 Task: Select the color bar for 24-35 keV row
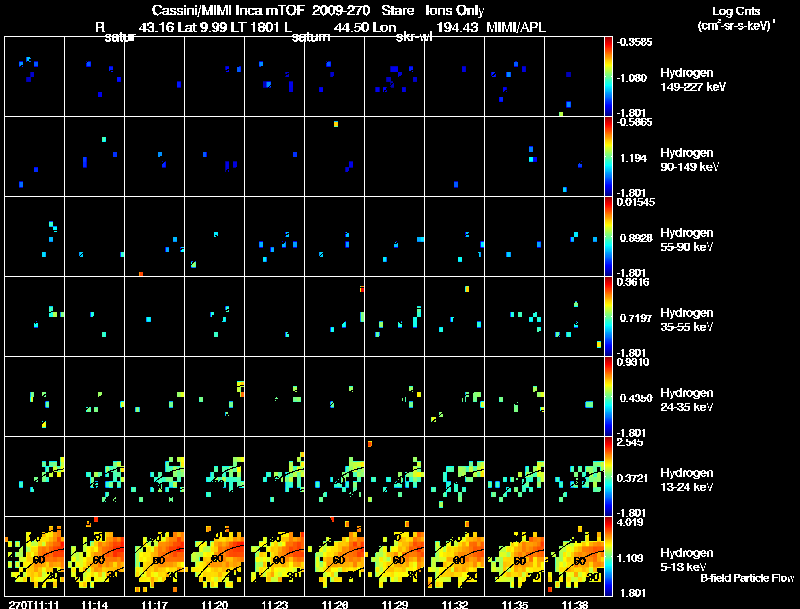coord(608,397)
